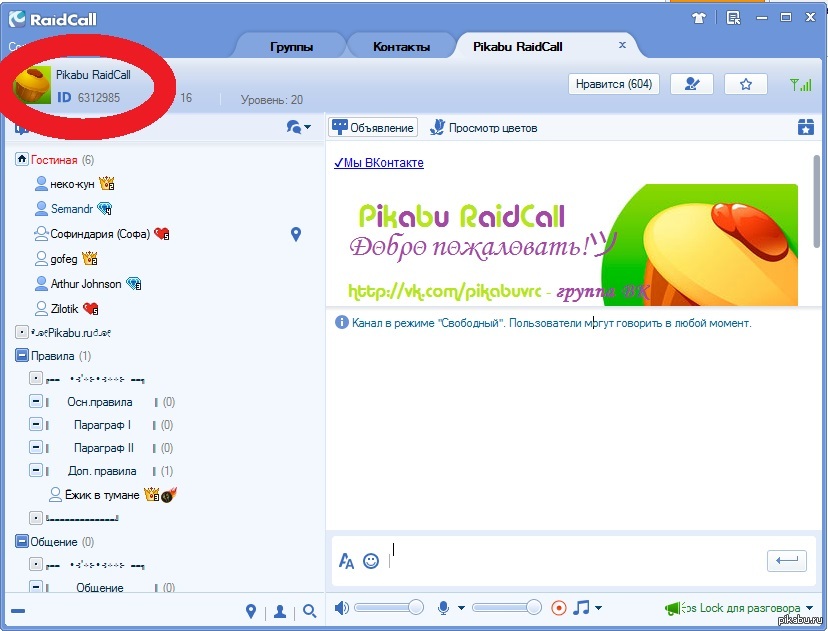Click the music note karaoke icon
The width and height of the screenshot is (828, 631).
point(581,607)
